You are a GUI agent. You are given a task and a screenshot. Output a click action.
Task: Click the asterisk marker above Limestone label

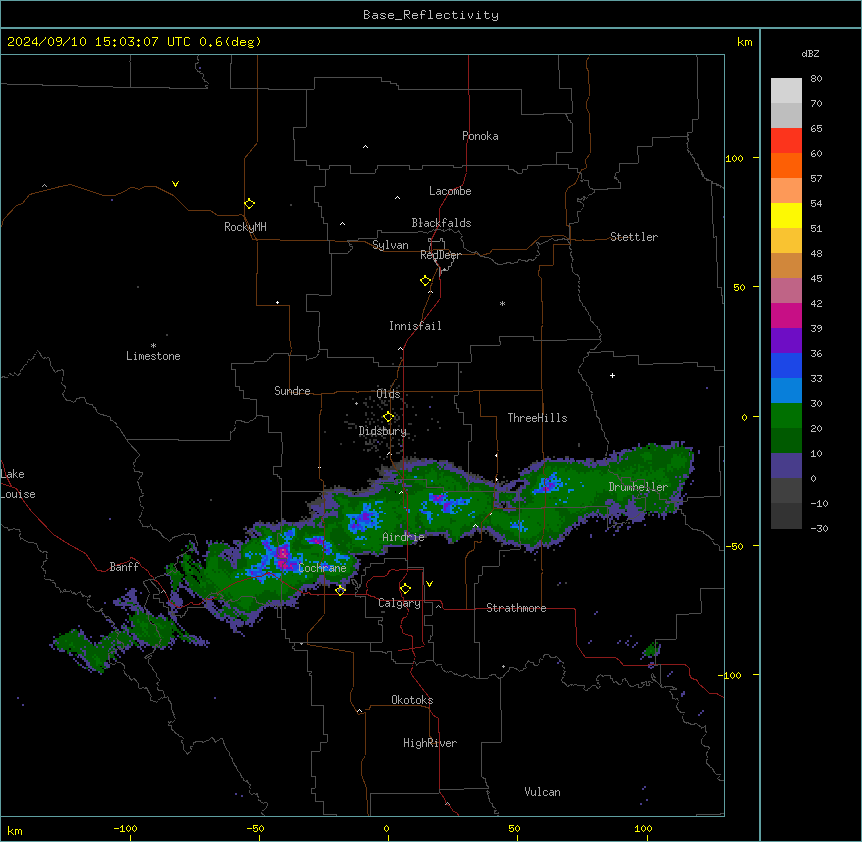coord(153,346)
